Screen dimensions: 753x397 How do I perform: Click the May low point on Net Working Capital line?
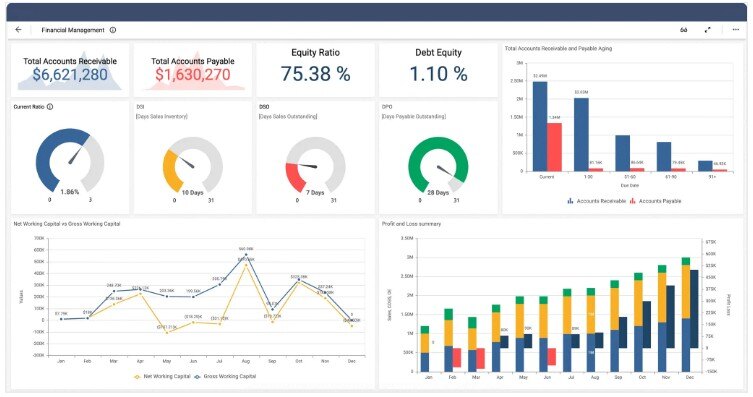pos(167,332)
